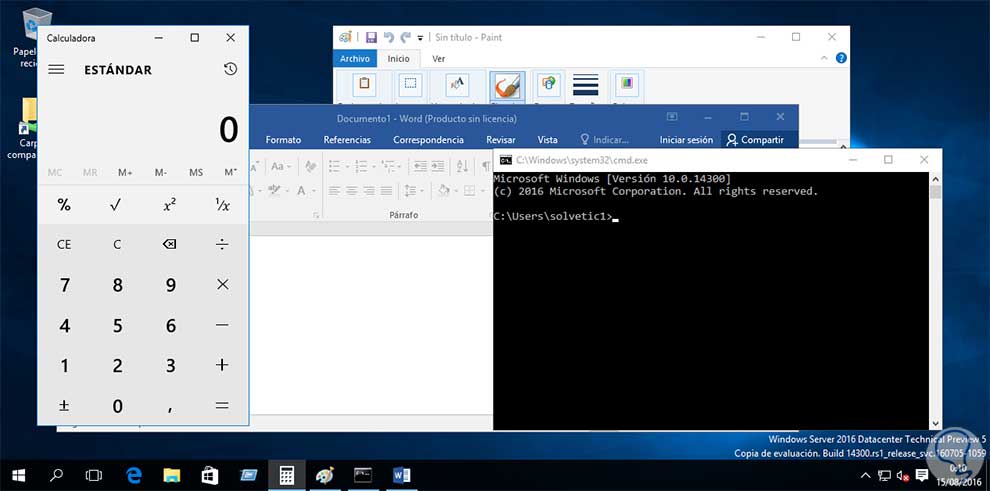
Task: Open the Revisar tab in Word
Action: coord(501,140)
